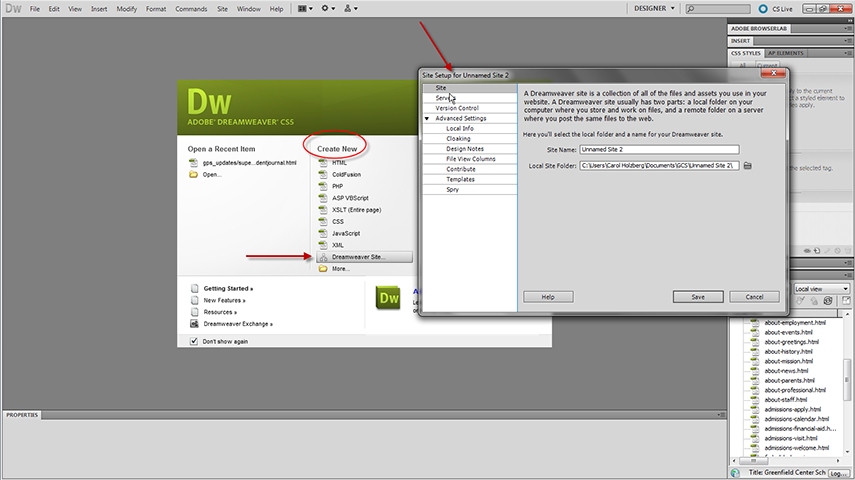This screenshot has width=855, height=480.
Task: Open the Insert panel options menu
Action: (x=847, y=41)
